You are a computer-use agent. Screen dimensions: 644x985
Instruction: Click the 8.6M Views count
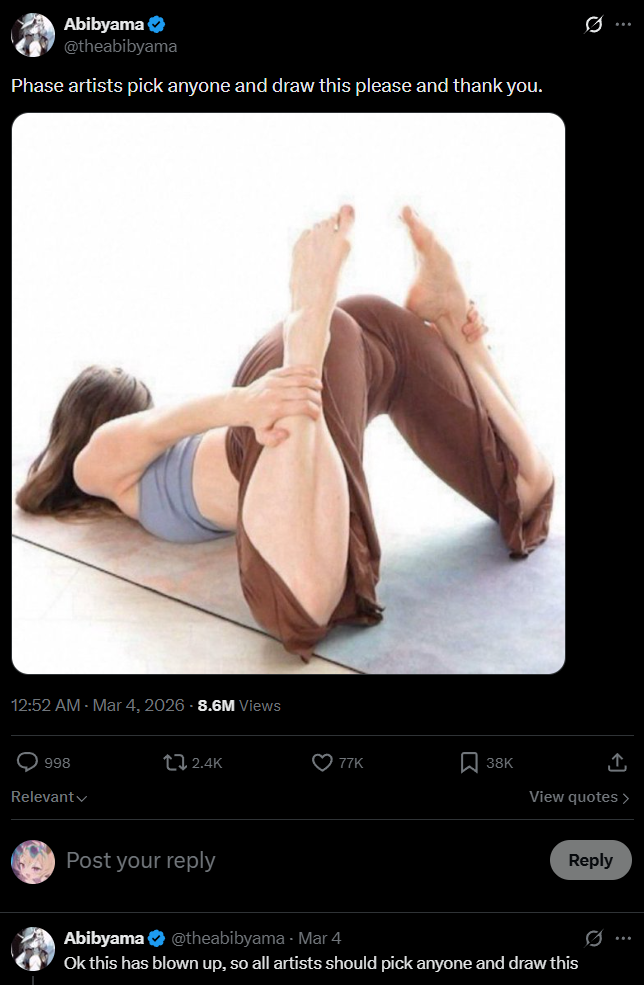tap(239, 705)
